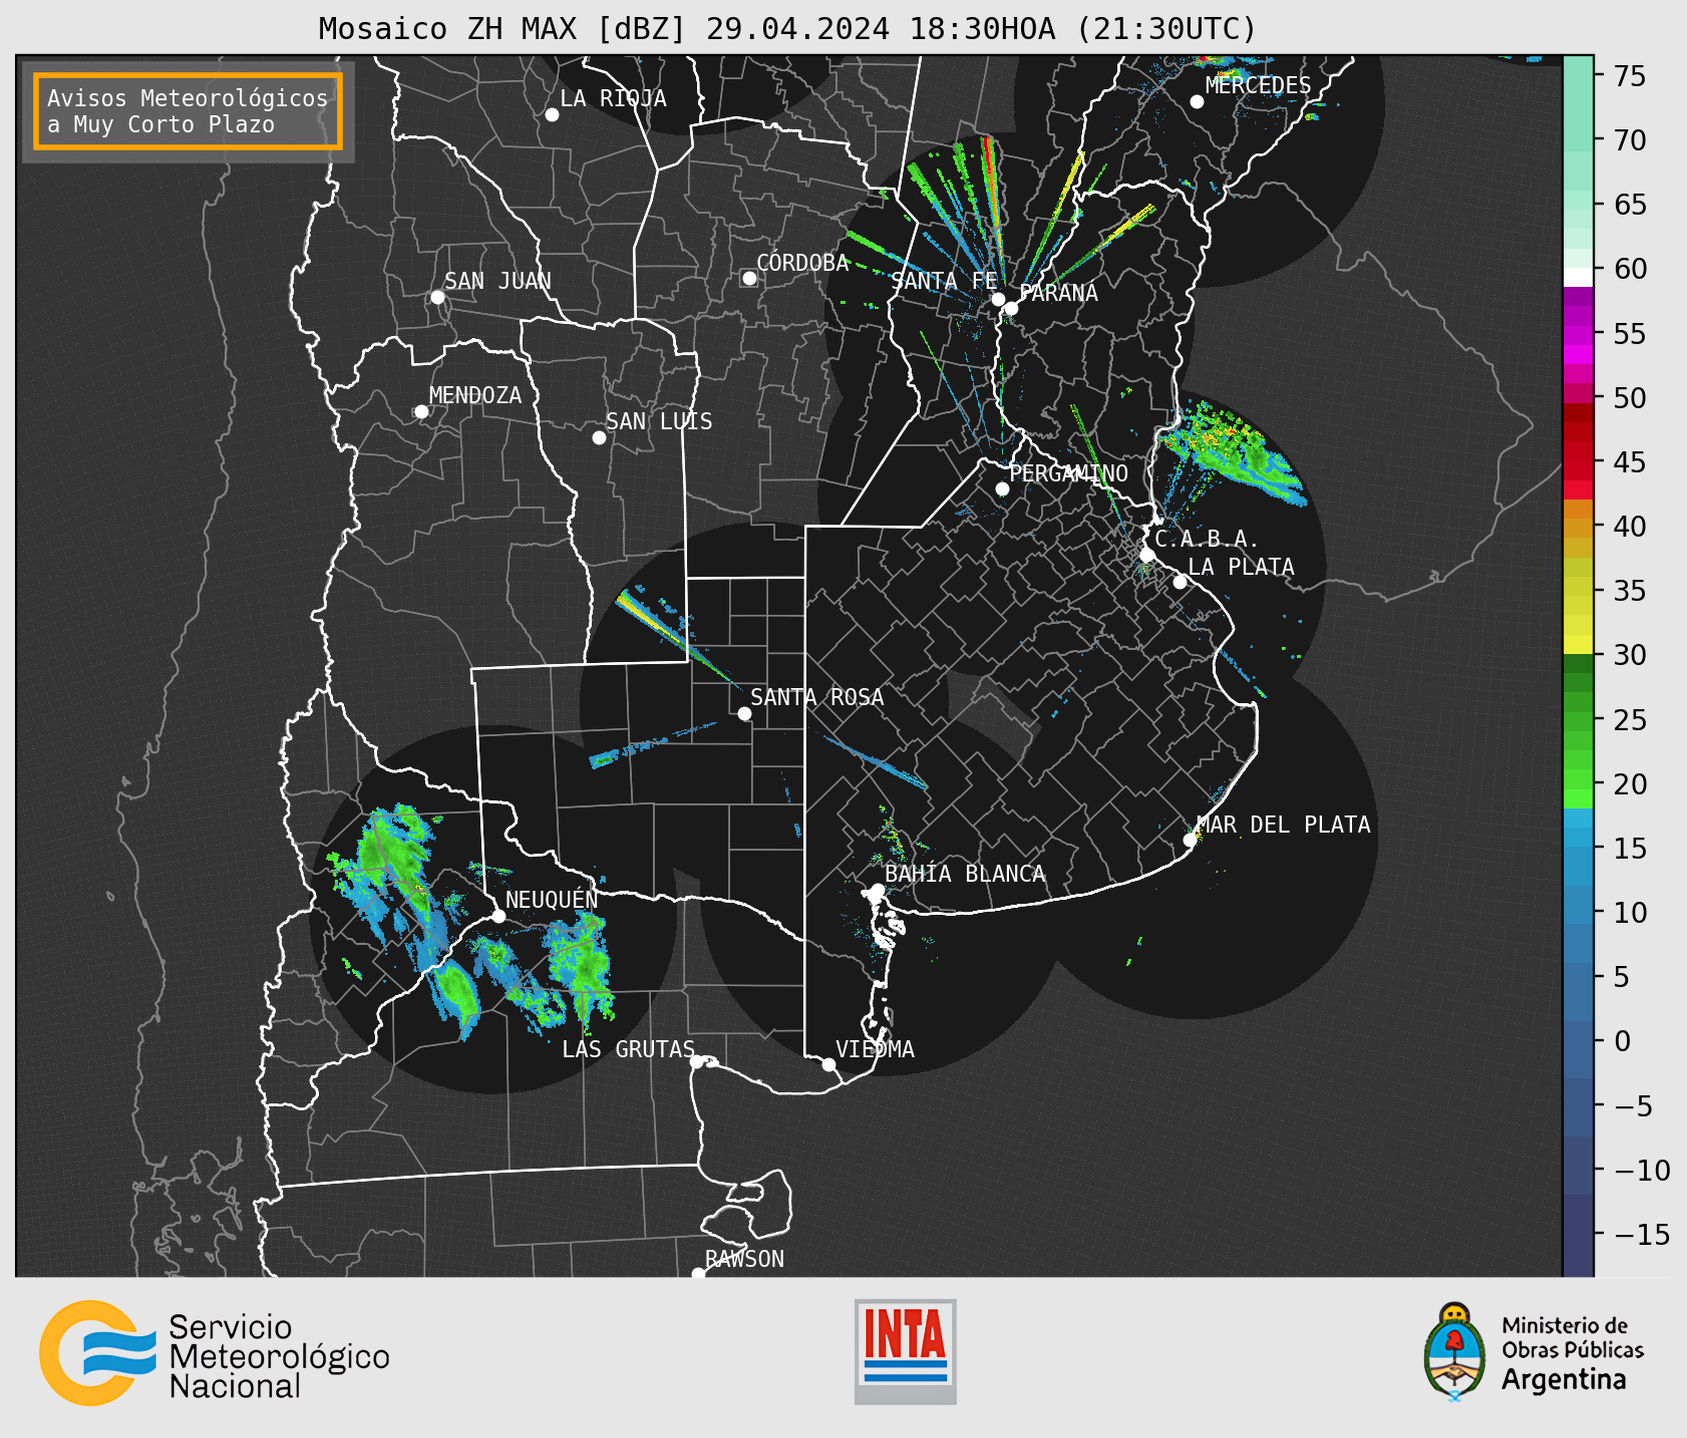The image size is (1687, 1438).
Task: Click the PERGAMINO city marker
Action: pos(1002,489)
